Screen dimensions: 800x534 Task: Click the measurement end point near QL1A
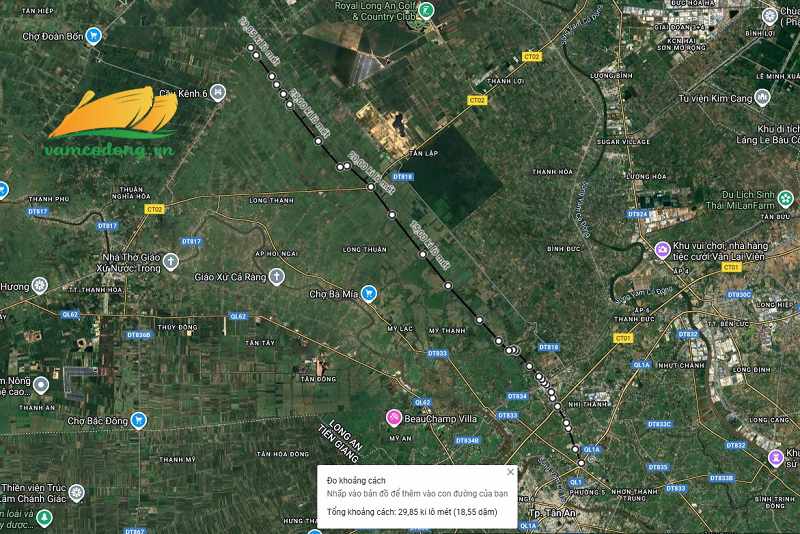coord(581,463)
